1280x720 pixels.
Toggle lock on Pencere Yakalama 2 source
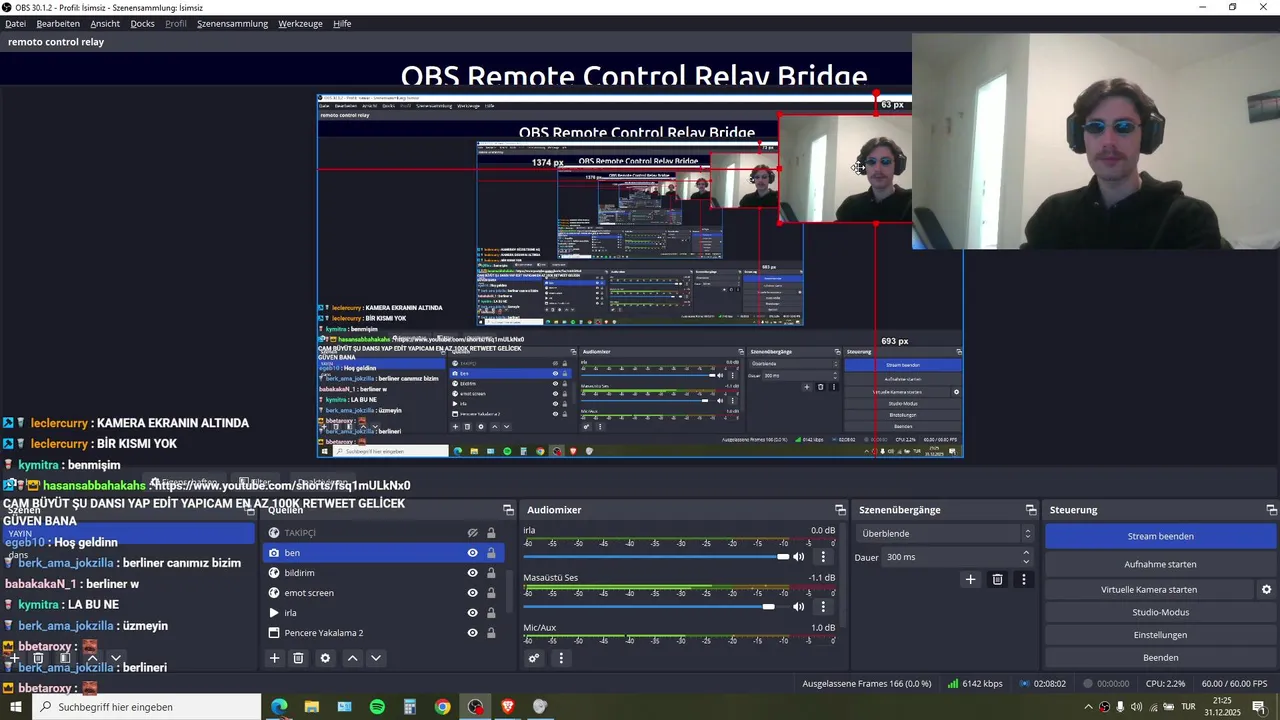pos(491,633)
